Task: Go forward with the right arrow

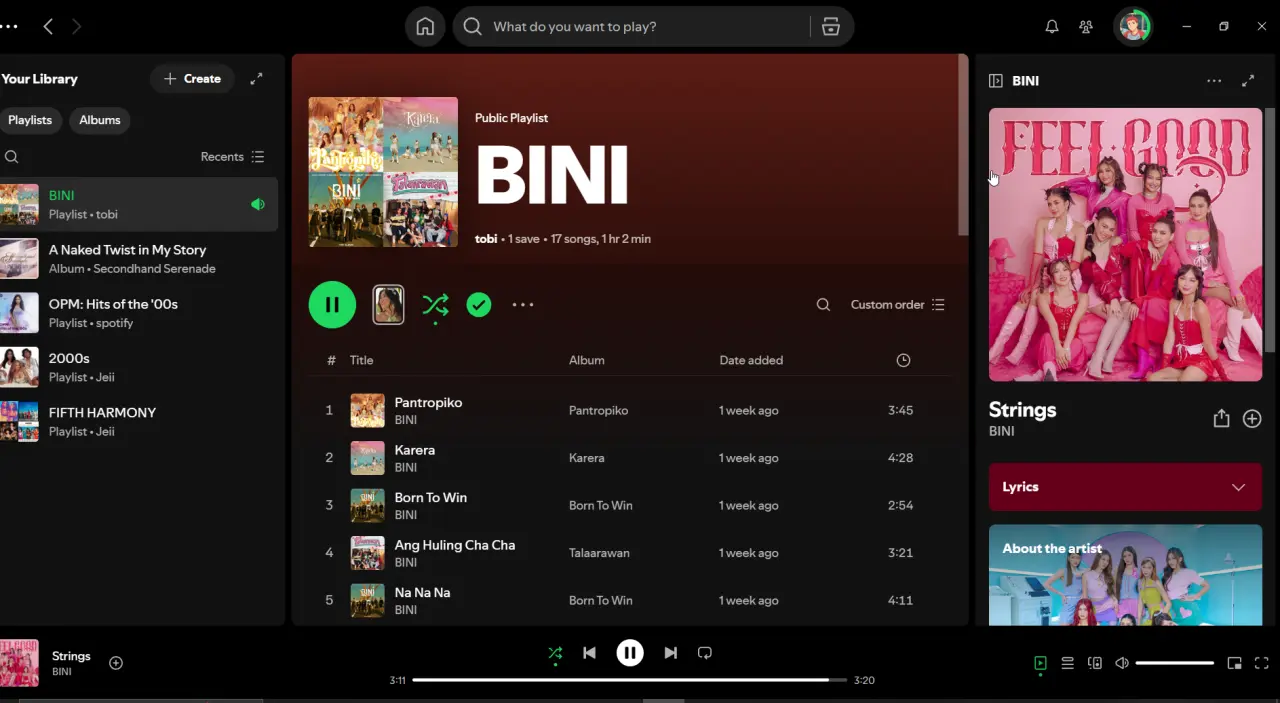Action: point(77,27)
